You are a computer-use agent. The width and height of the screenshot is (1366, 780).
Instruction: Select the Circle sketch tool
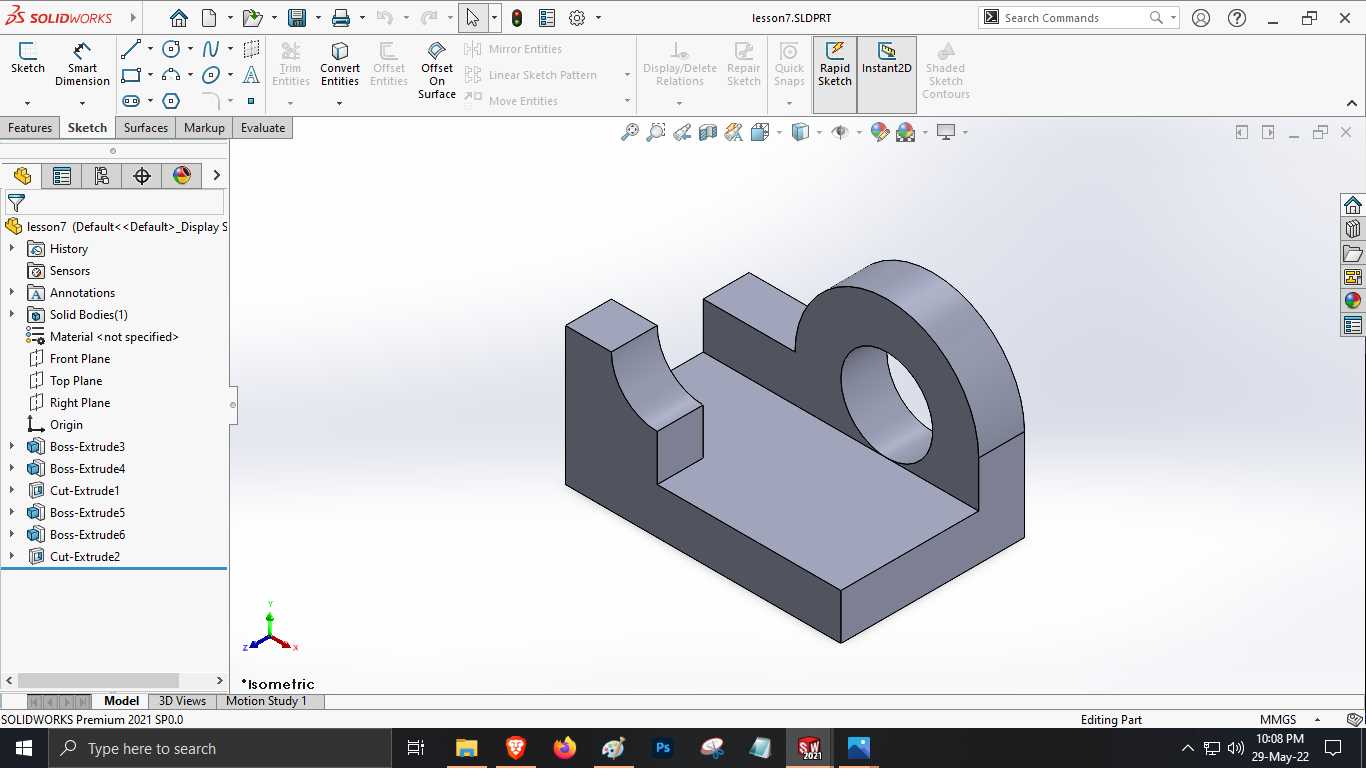pyautogui.click(x=171, y=49)
